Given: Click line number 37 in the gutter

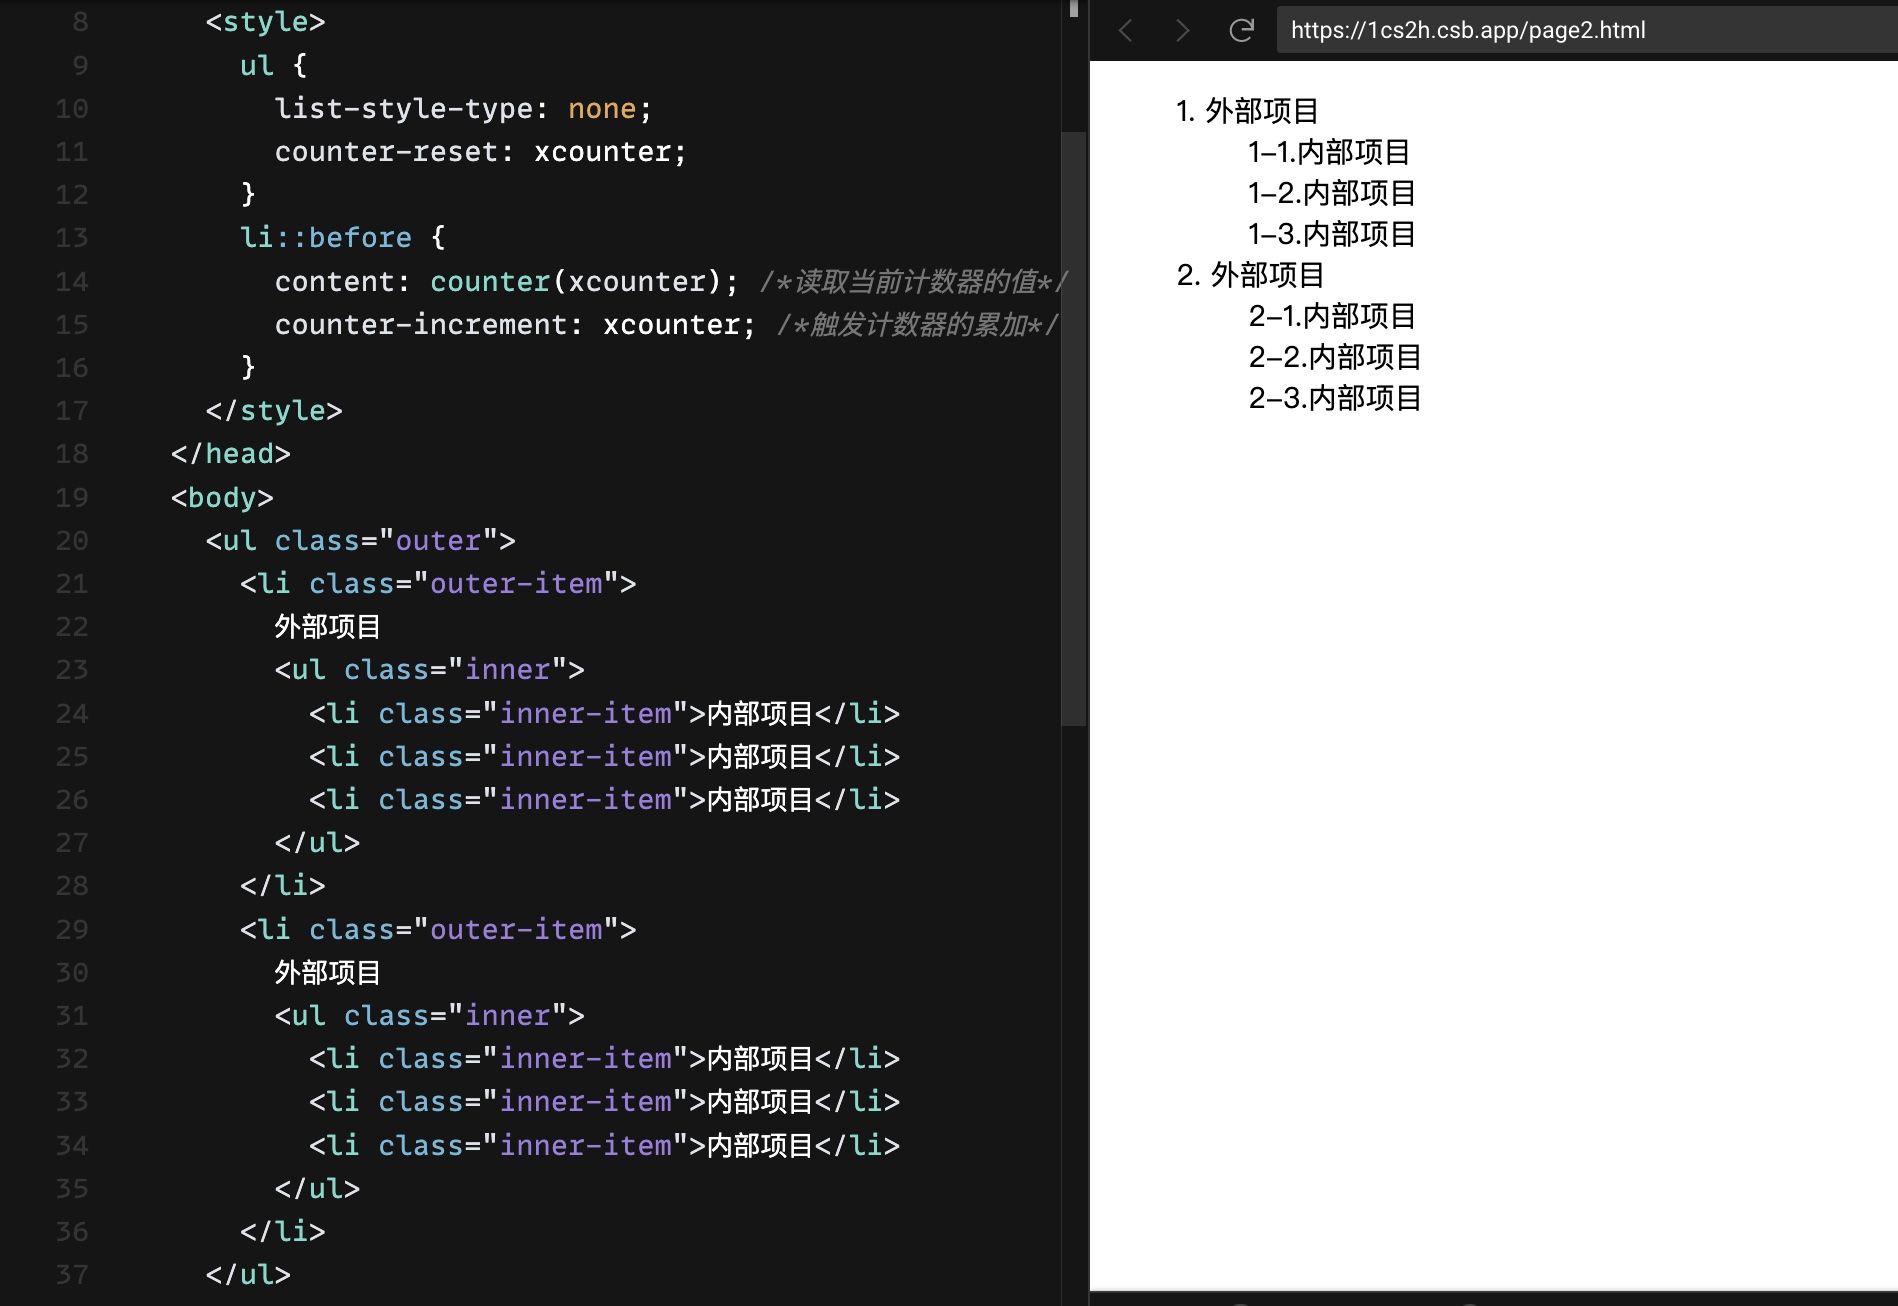Looking at the screenshot, I should (x=71, y=1275).
